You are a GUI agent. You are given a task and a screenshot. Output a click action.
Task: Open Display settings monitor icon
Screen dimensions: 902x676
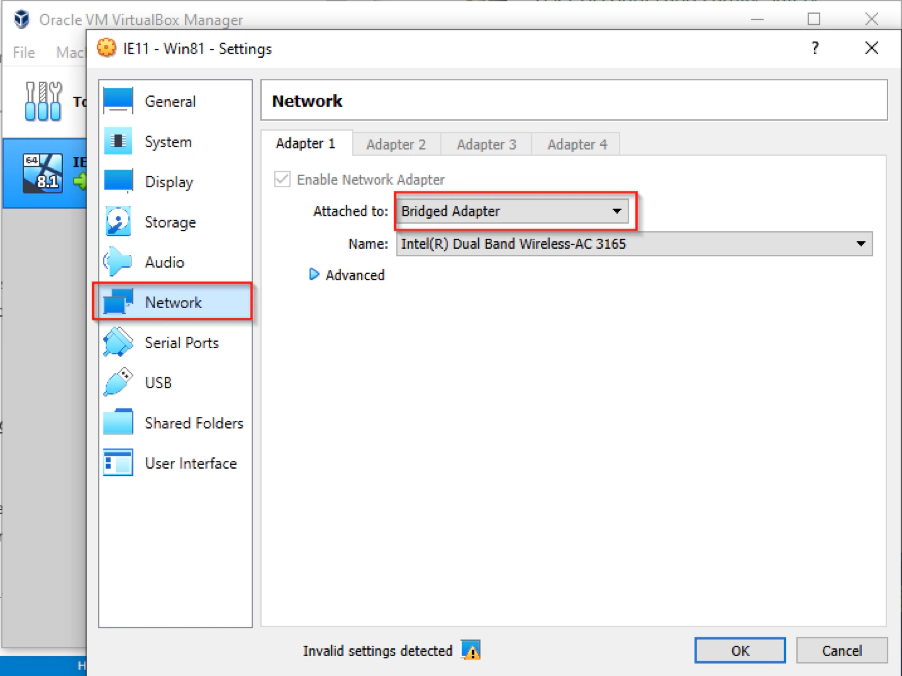coord(118,182)
